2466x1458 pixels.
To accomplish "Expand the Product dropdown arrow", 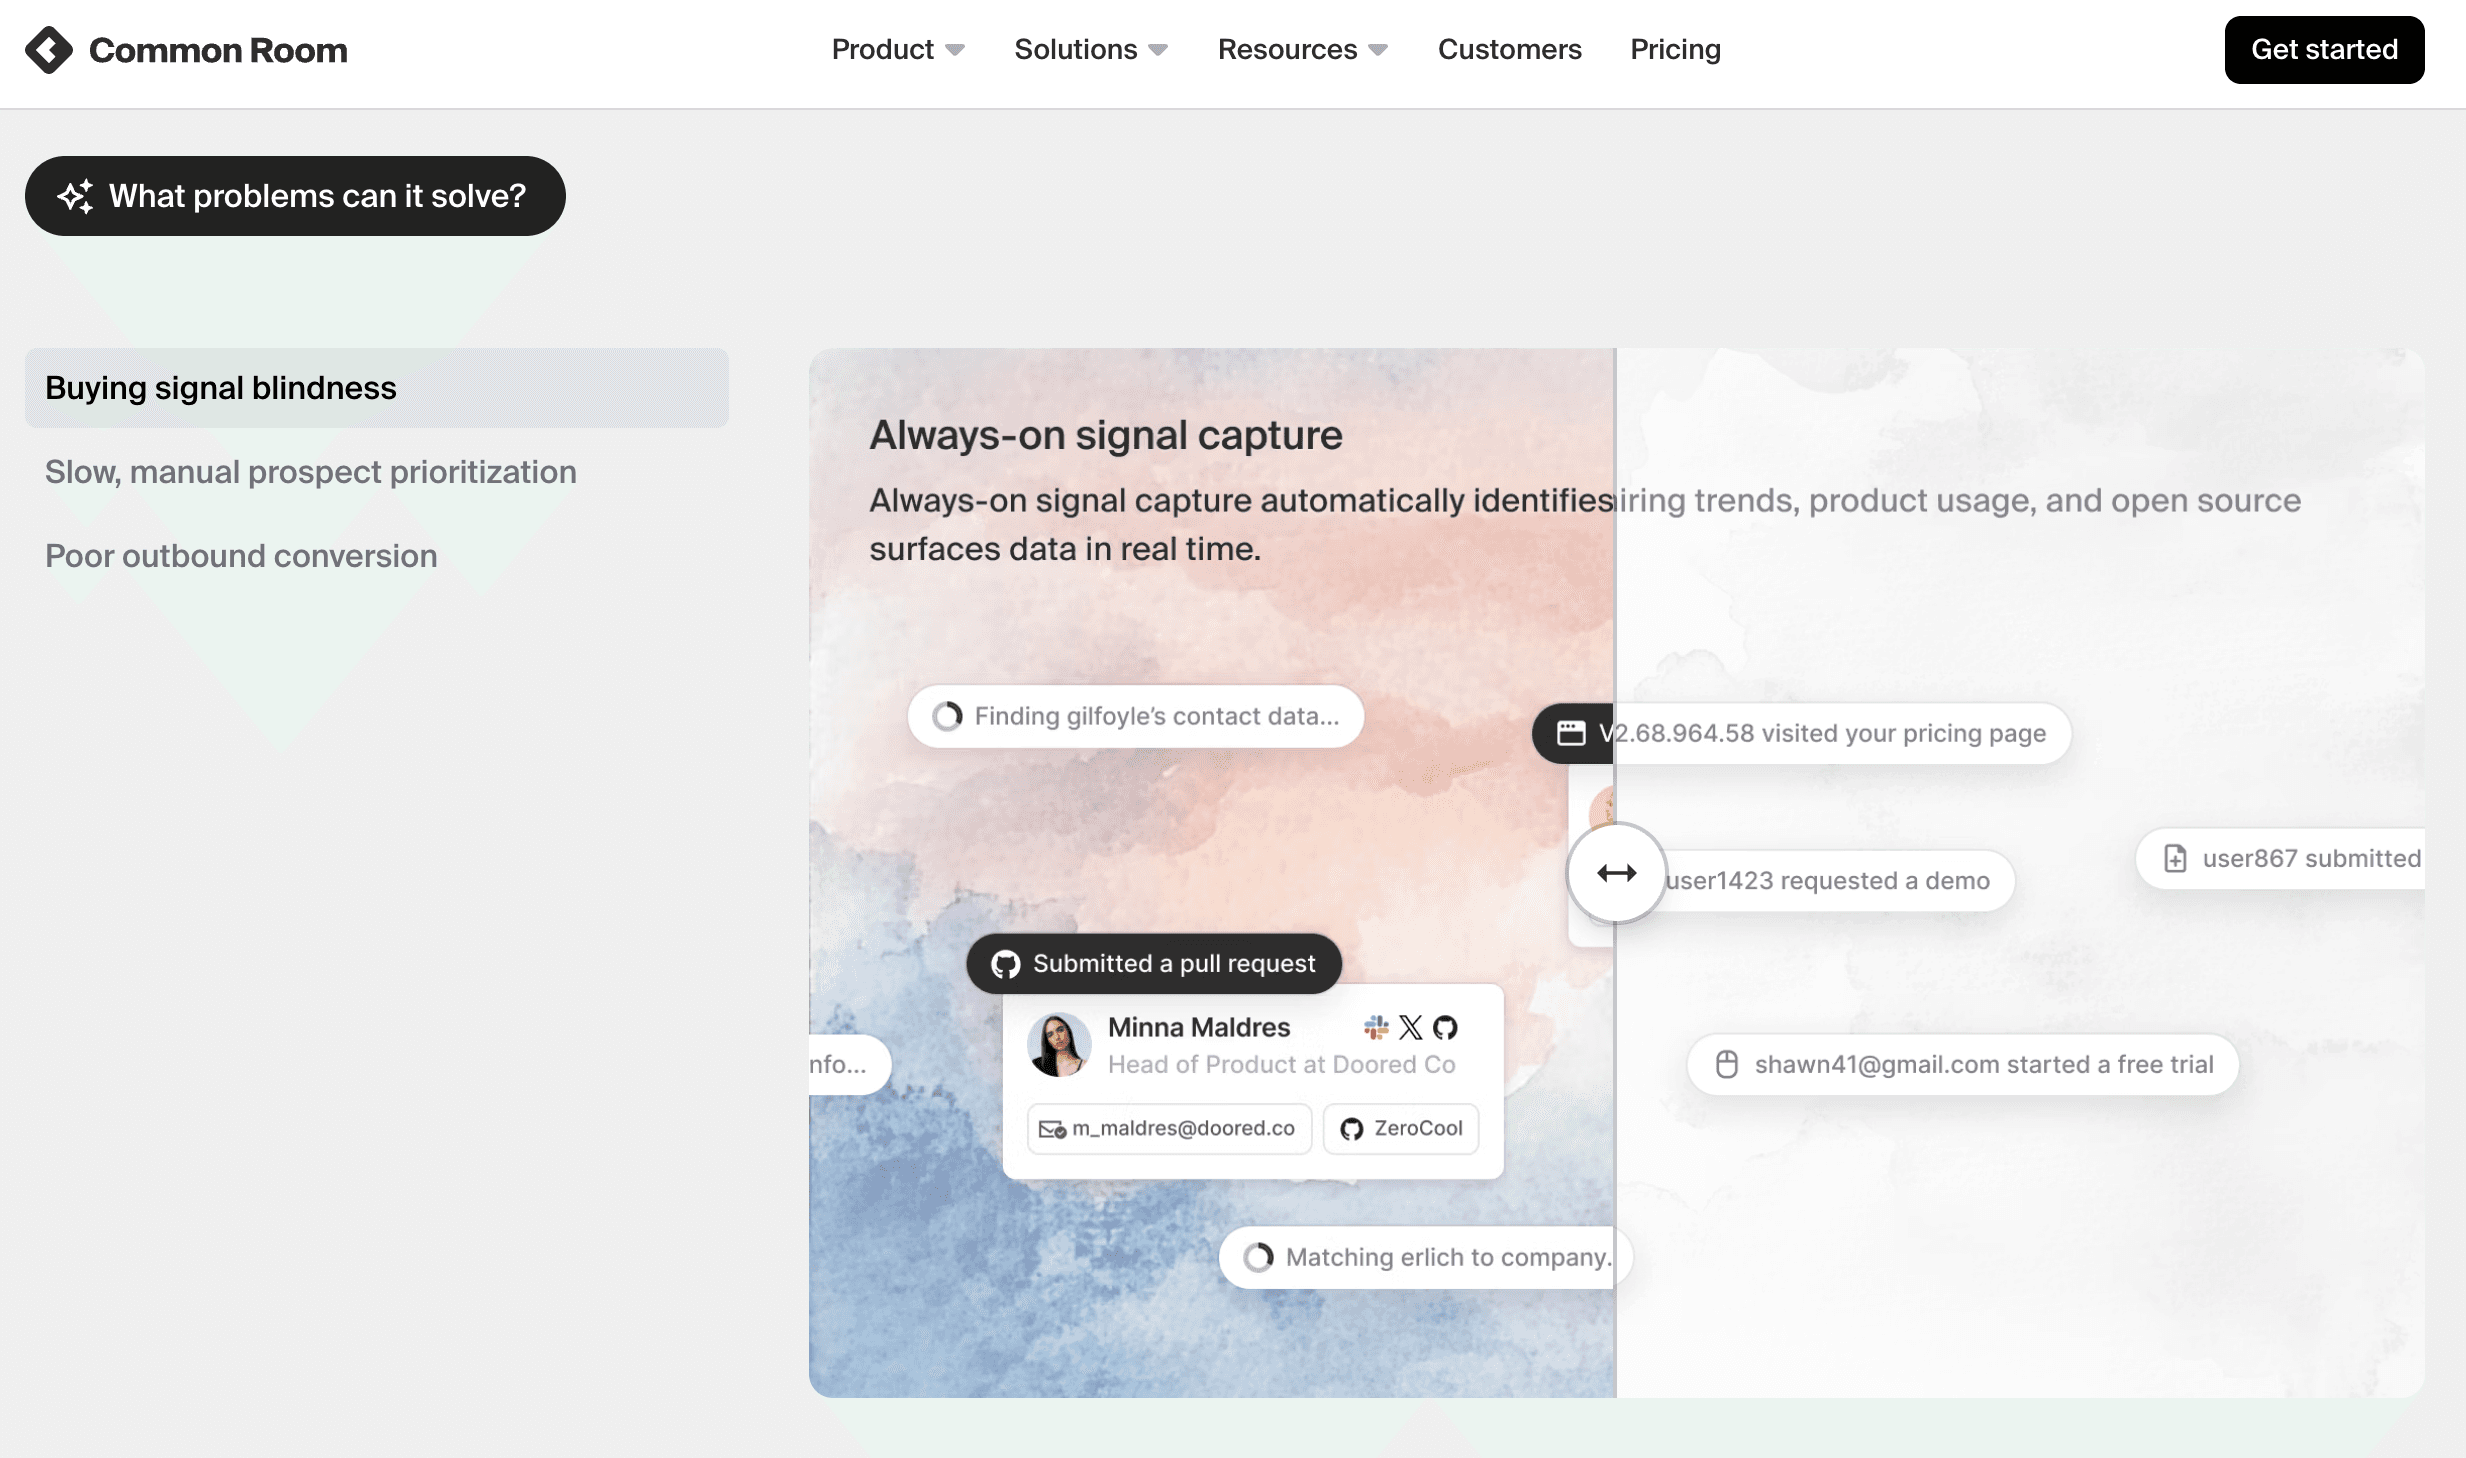I will point(955,50).
